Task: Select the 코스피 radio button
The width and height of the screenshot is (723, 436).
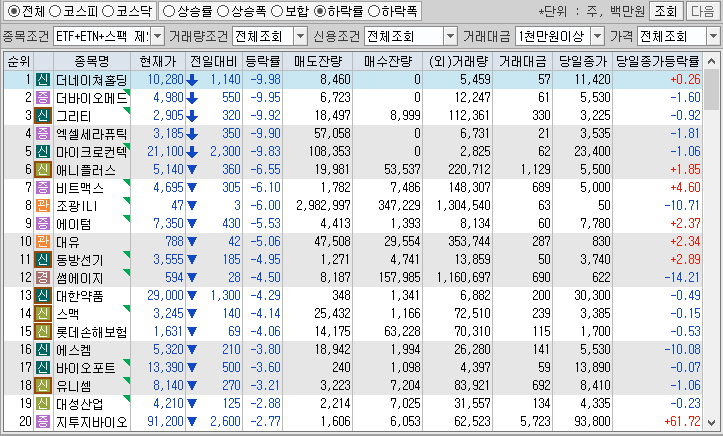Action: coord(55,11)
